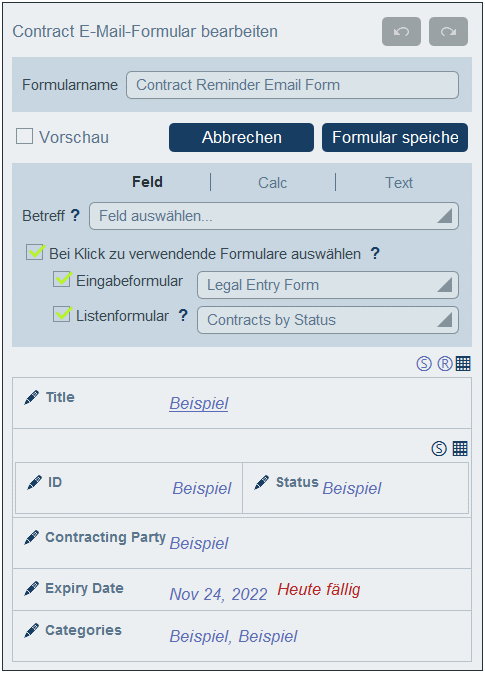Click the undo arrow button

pos(401,32)
